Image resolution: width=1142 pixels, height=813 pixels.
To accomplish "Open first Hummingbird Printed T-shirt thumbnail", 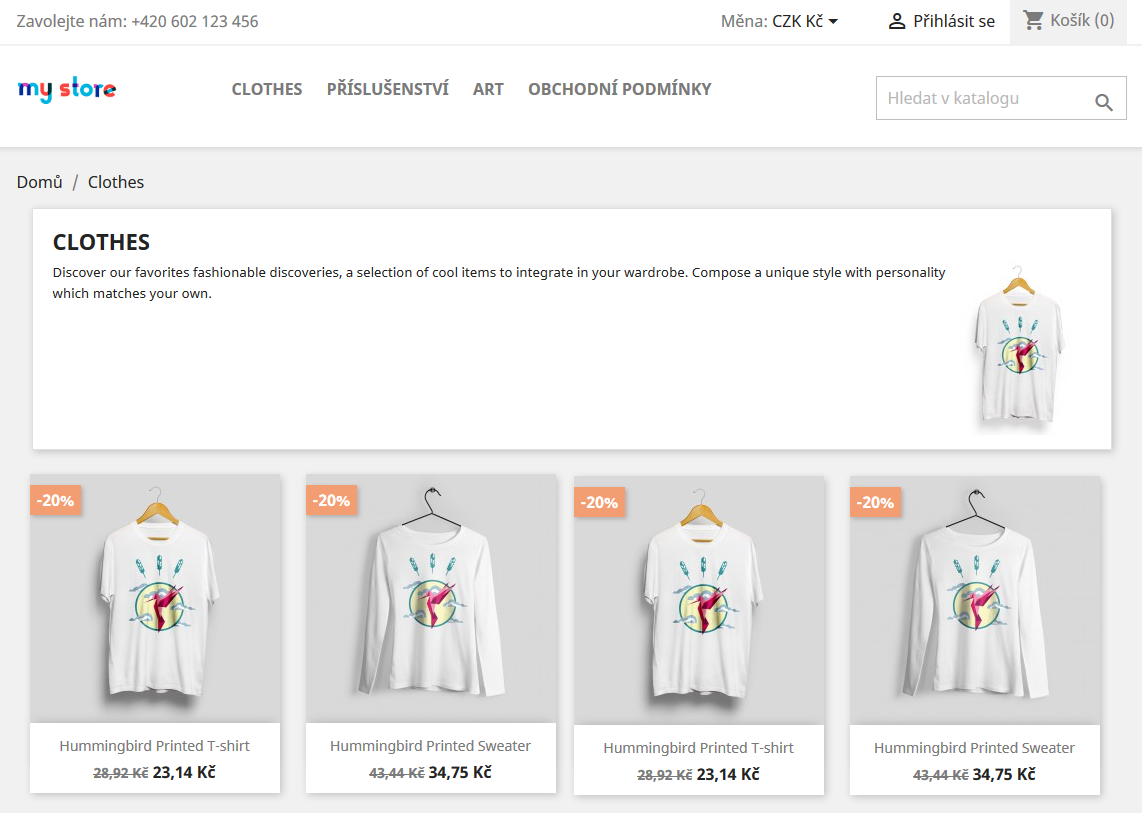I will 155,598.
